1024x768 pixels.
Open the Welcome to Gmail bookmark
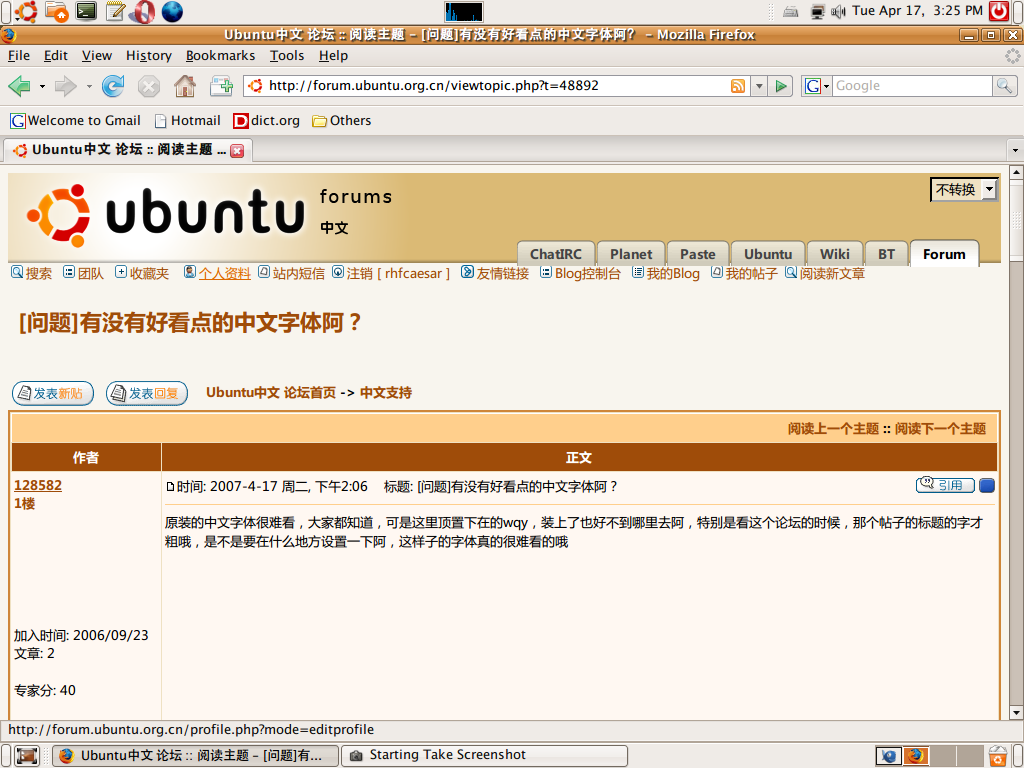point(76,121)
